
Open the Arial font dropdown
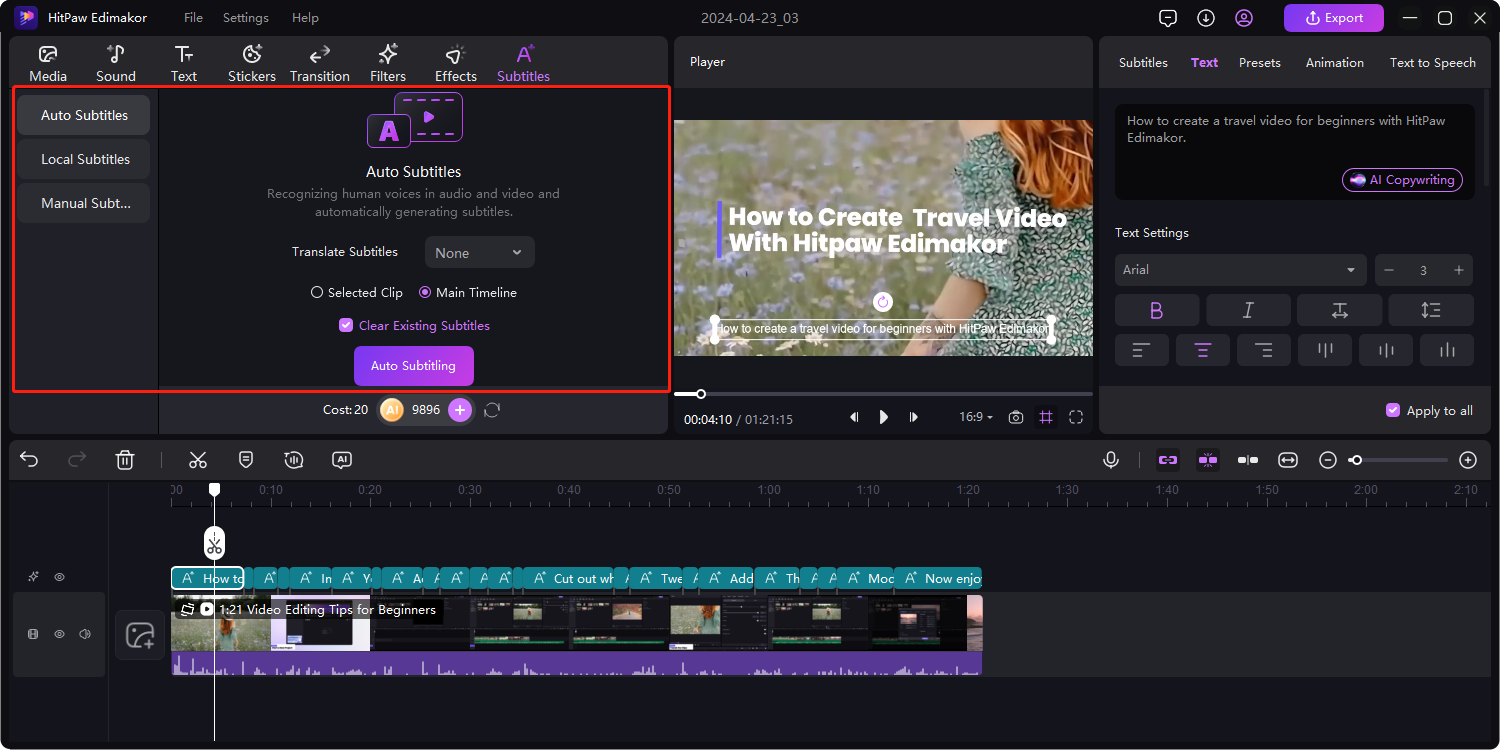click(1240, 270)
